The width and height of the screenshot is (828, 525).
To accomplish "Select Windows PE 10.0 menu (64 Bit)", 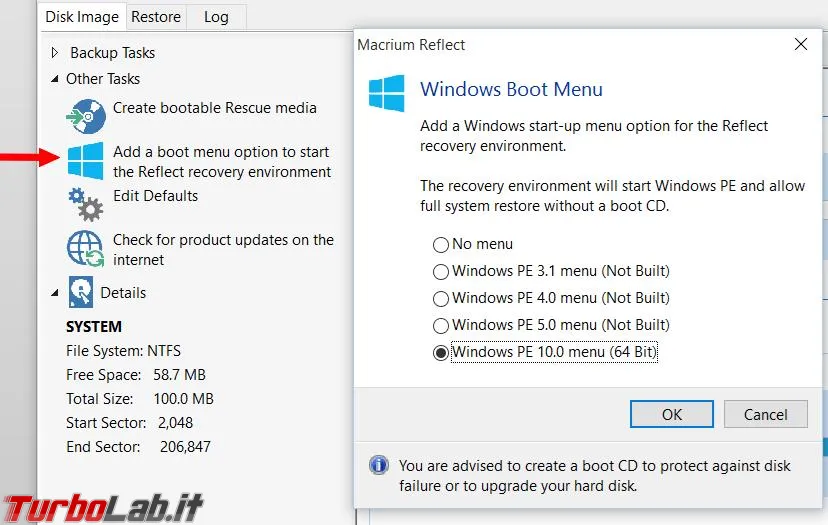I will [x=441, y=352].
